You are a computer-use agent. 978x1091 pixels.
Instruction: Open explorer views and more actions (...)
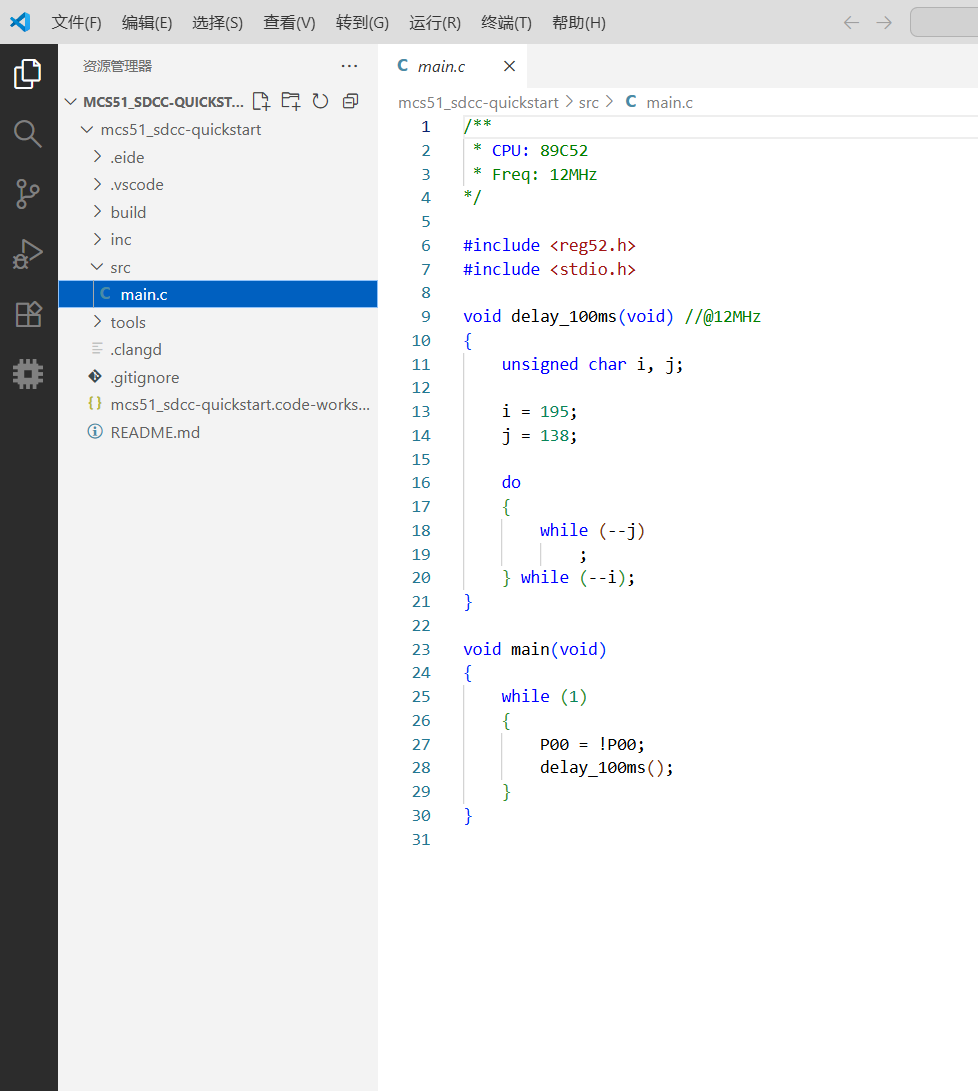click(349, 66)
